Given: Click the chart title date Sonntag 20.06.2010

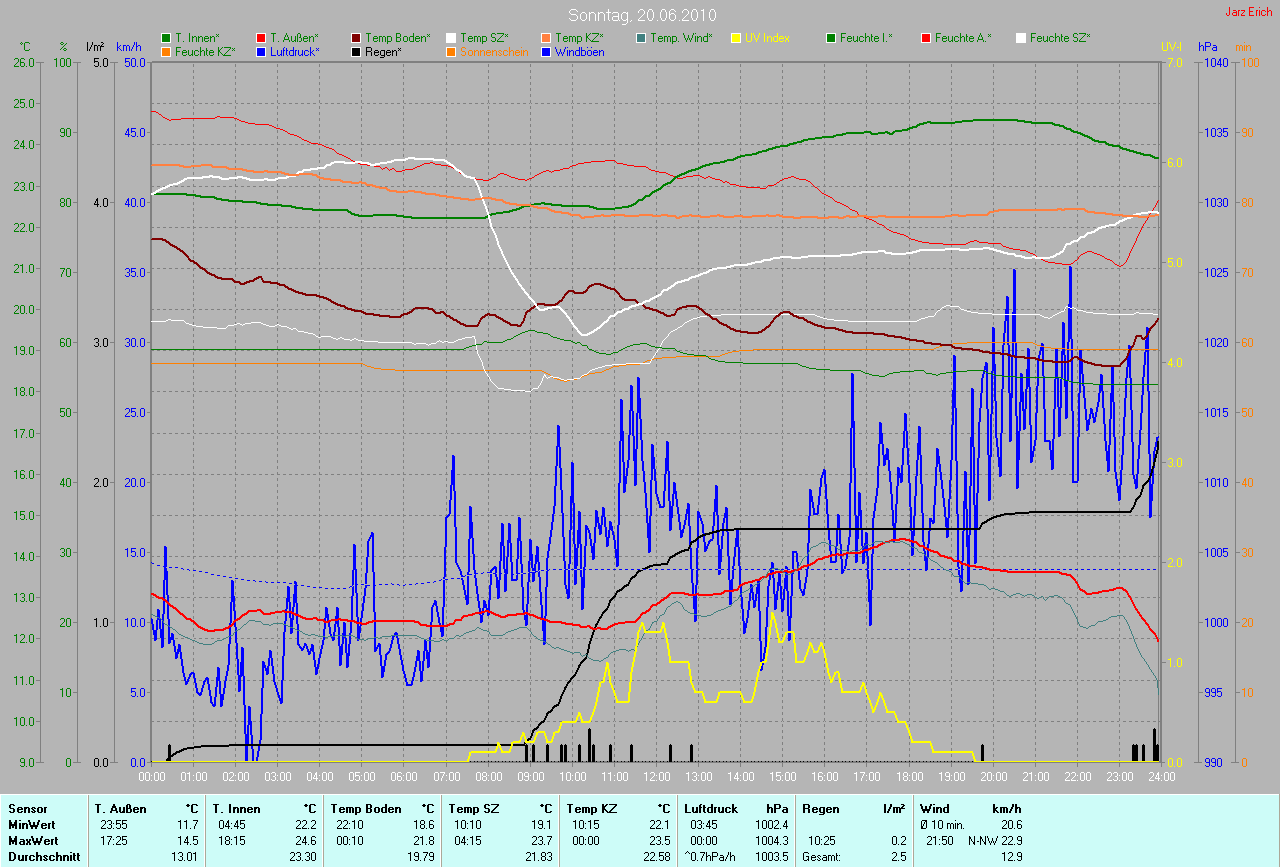Looking at the screenshot, I should [x=639, y=15].
